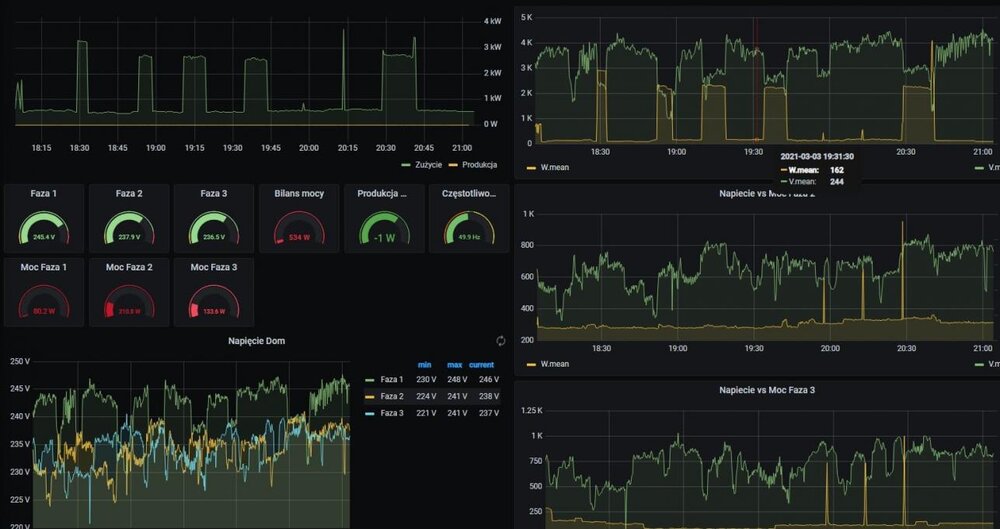Click the refresh icon beside Napięcie Dom

(x=500, y=341)
